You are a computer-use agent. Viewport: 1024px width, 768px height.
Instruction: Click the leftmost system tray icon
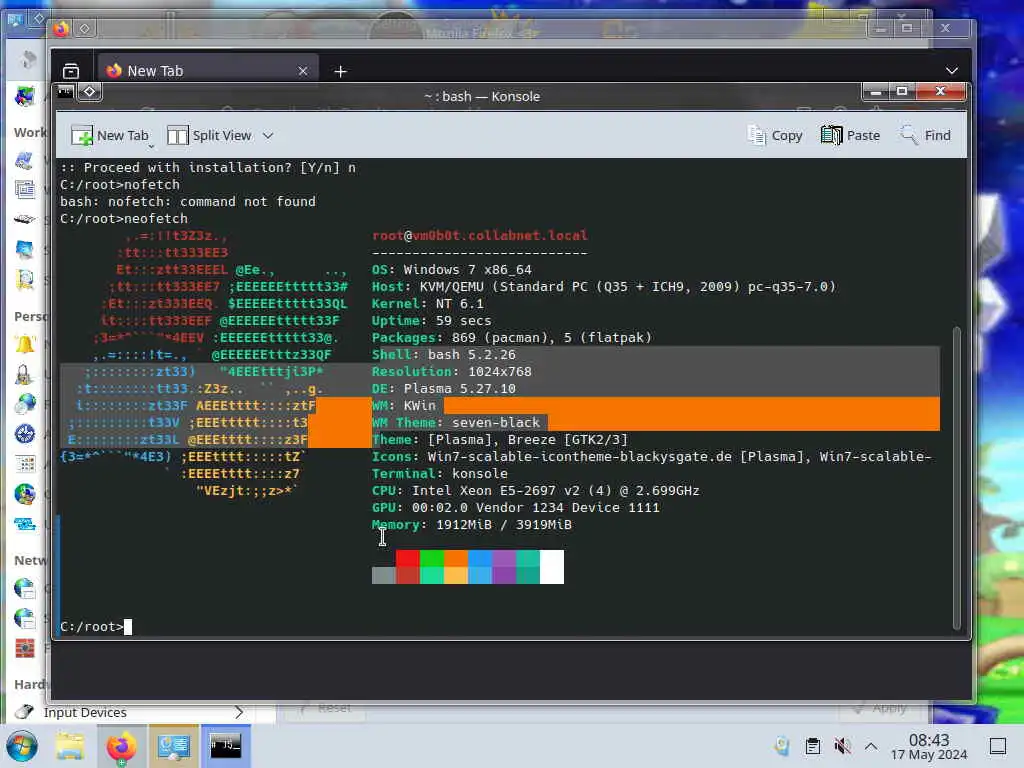782,746
